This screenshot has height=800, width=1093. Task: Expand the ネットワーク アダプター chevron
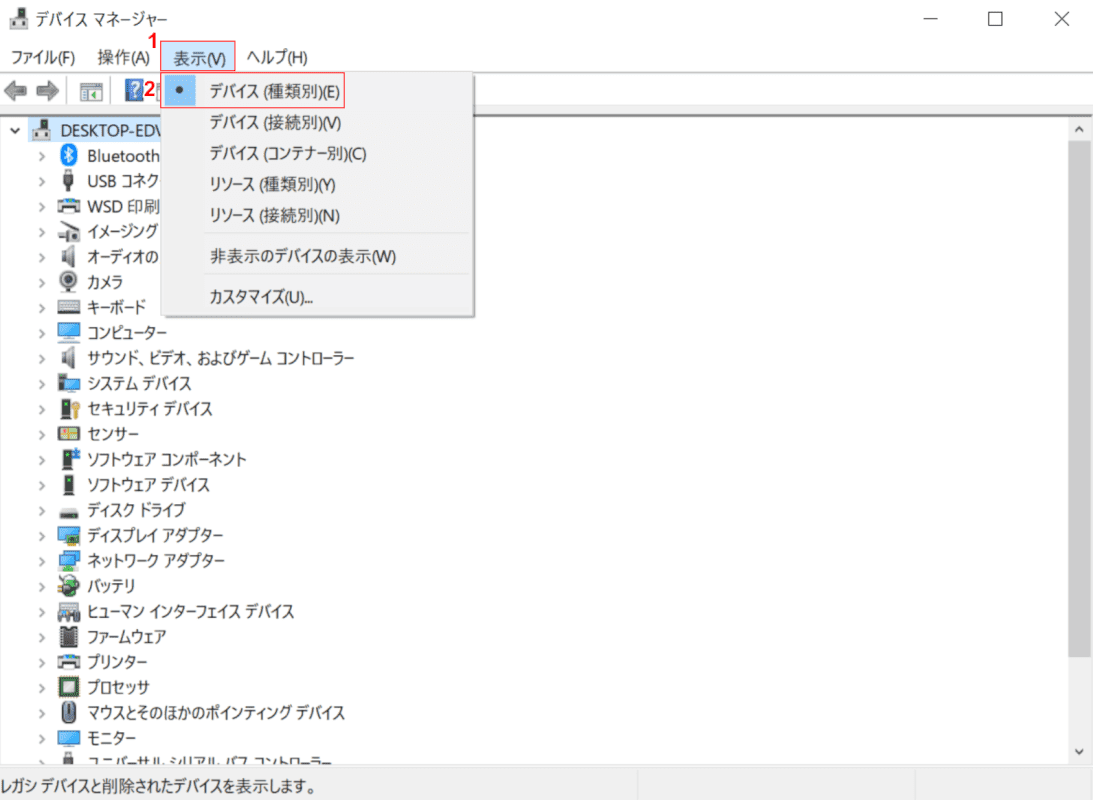click(x=42, y=561)
